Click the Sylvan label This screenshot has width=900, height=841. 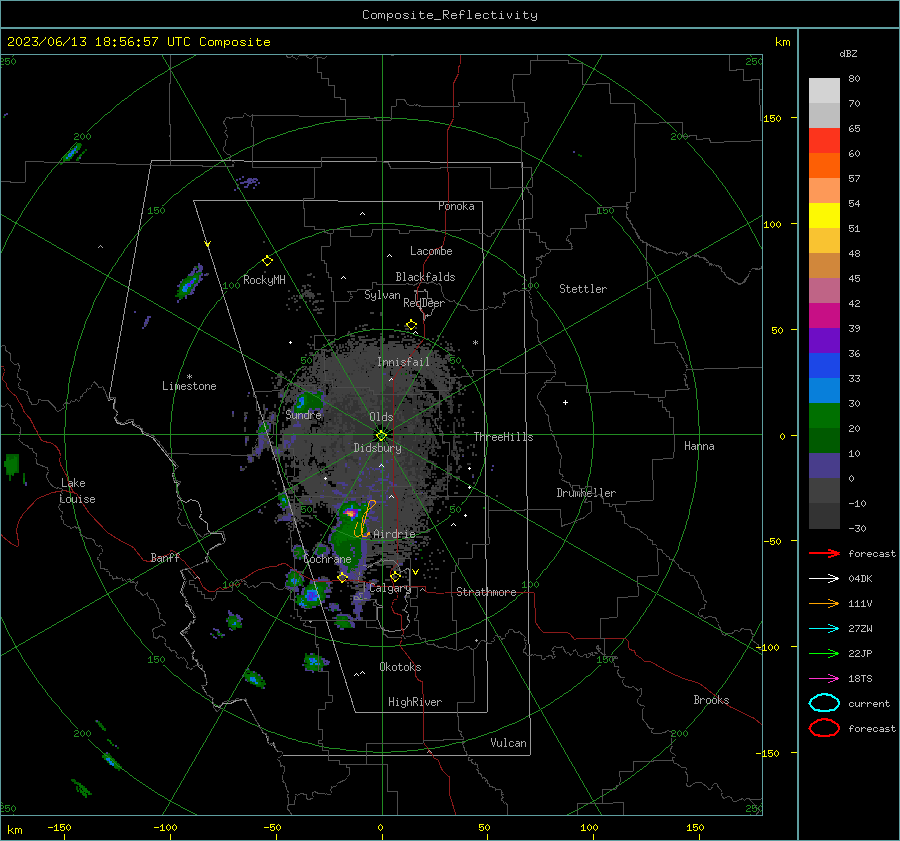[x=382, y=295]
